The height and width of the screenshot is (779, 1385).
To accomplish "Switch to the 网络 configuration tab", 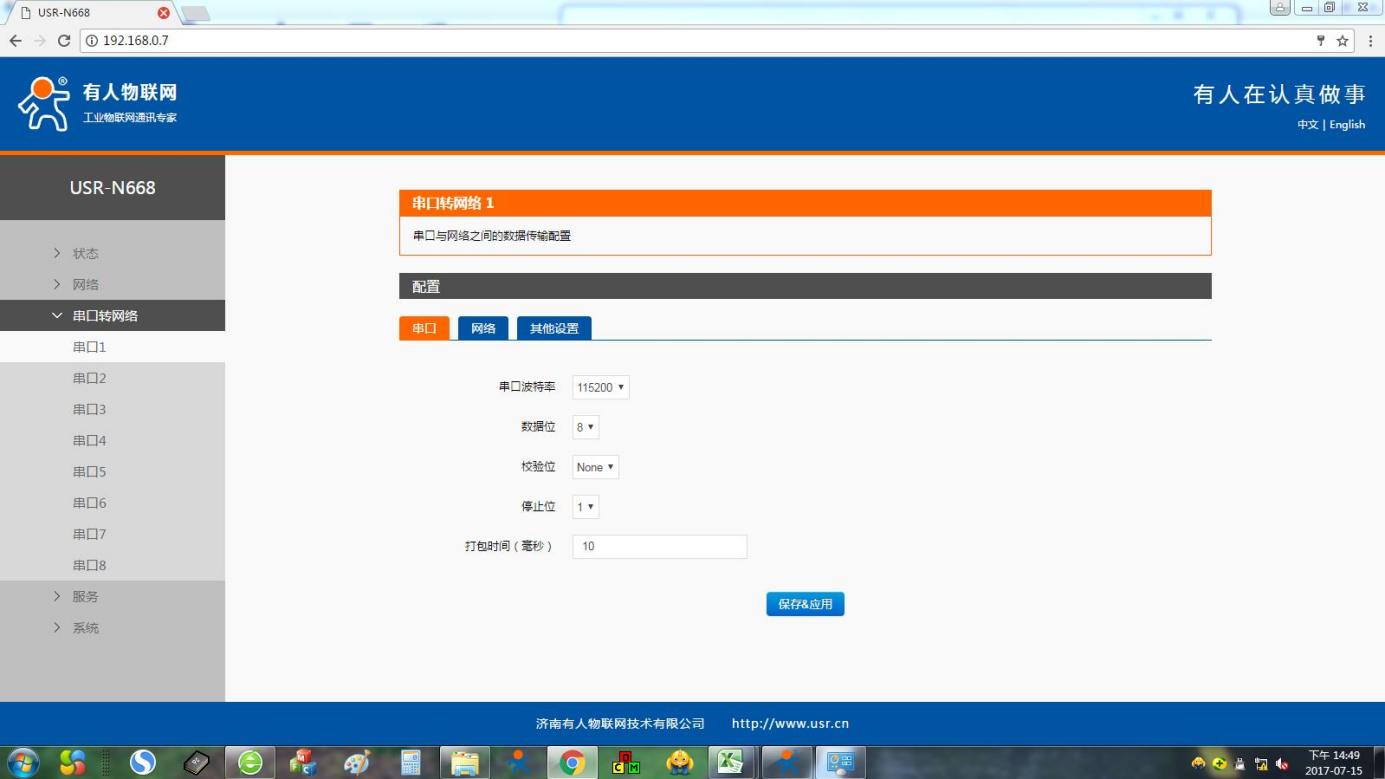I will [483, 328].
